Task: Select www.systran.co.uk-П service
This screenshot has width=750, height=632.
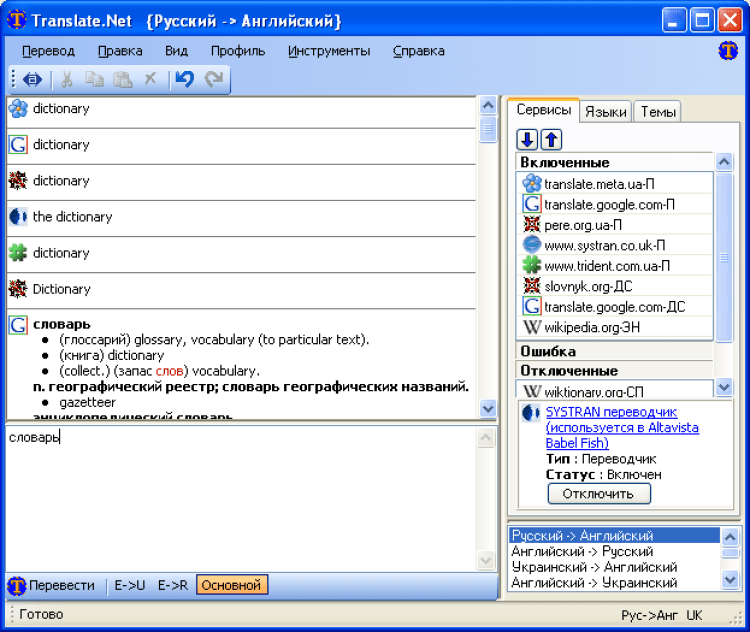Action: tap(615, 245)
